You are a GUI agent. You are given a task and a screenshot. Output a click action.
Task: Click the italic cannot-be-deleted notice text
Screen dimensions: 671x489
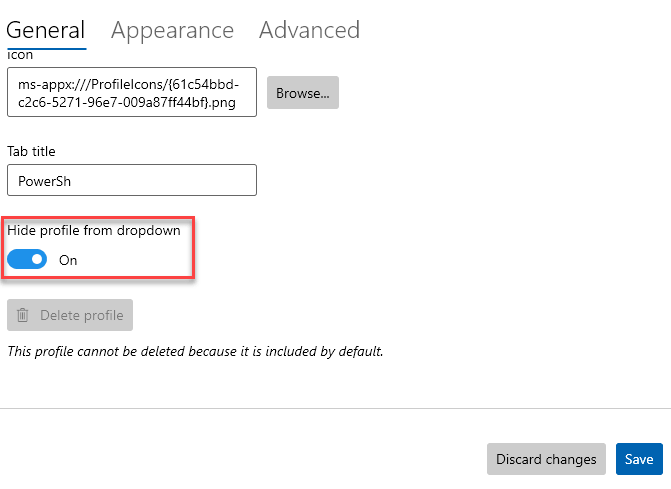[195, 351]
